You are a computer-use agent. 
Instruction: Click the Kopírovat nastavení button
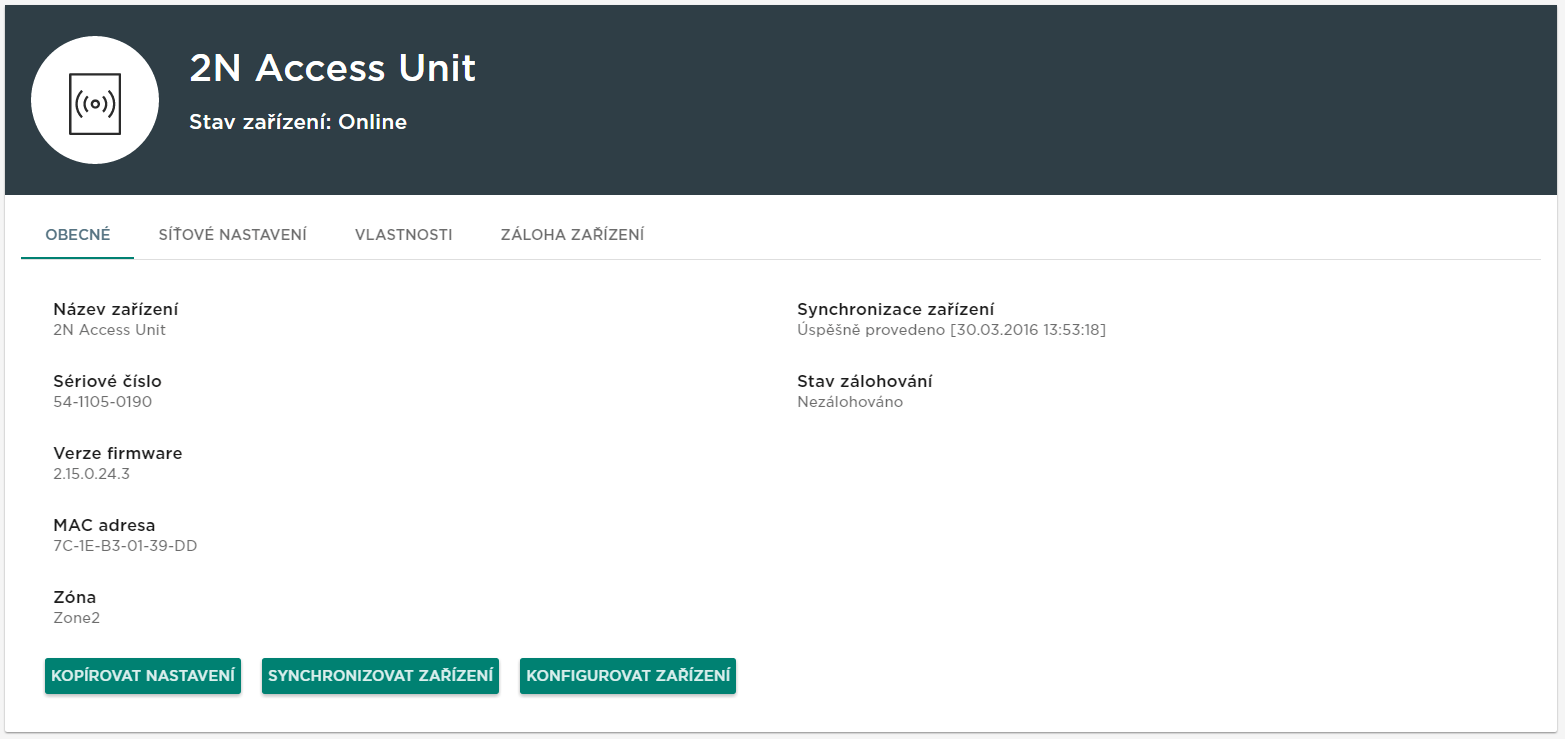143,676
